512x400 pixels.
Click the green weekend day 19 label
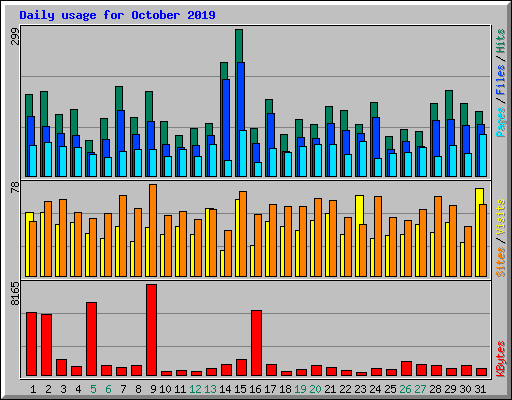300,389
